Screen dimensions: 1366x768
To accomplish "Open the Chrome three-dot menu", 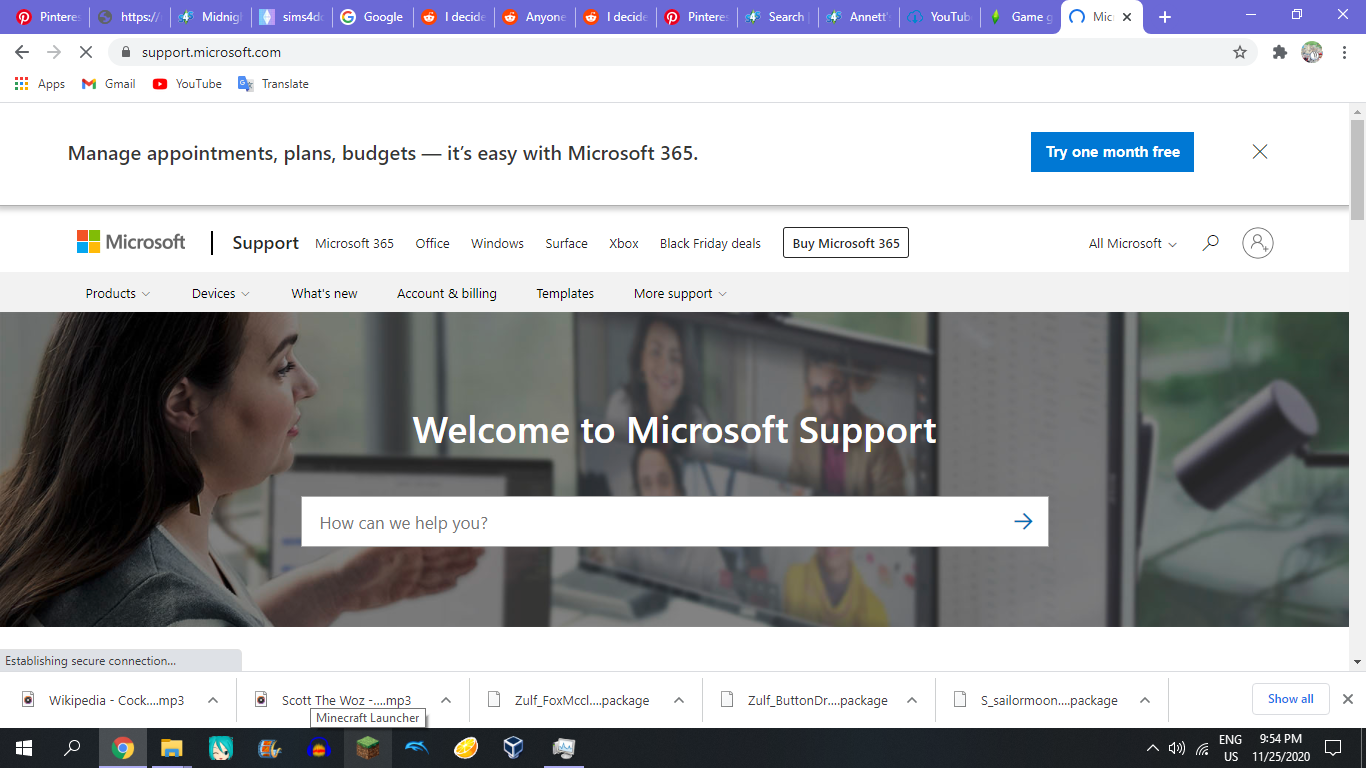I will pos(1343,52).
